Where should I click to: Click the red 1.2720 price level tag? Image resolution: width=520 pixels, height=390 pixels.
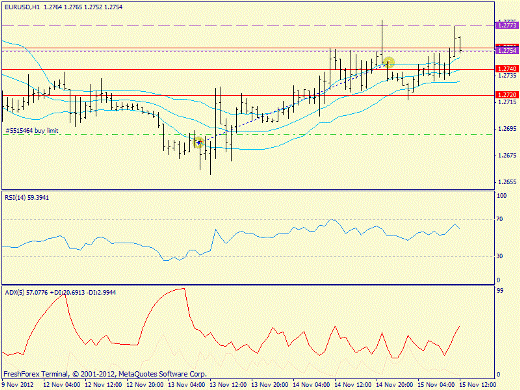click(507, 95)
